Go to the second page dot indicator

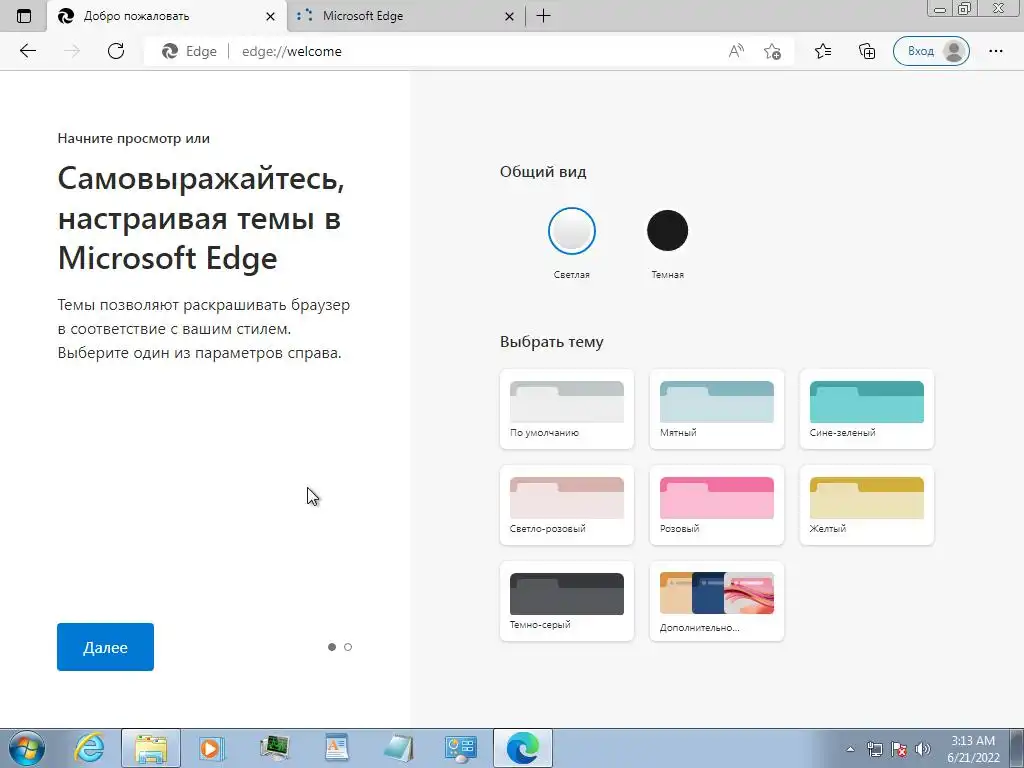[348, 647]
